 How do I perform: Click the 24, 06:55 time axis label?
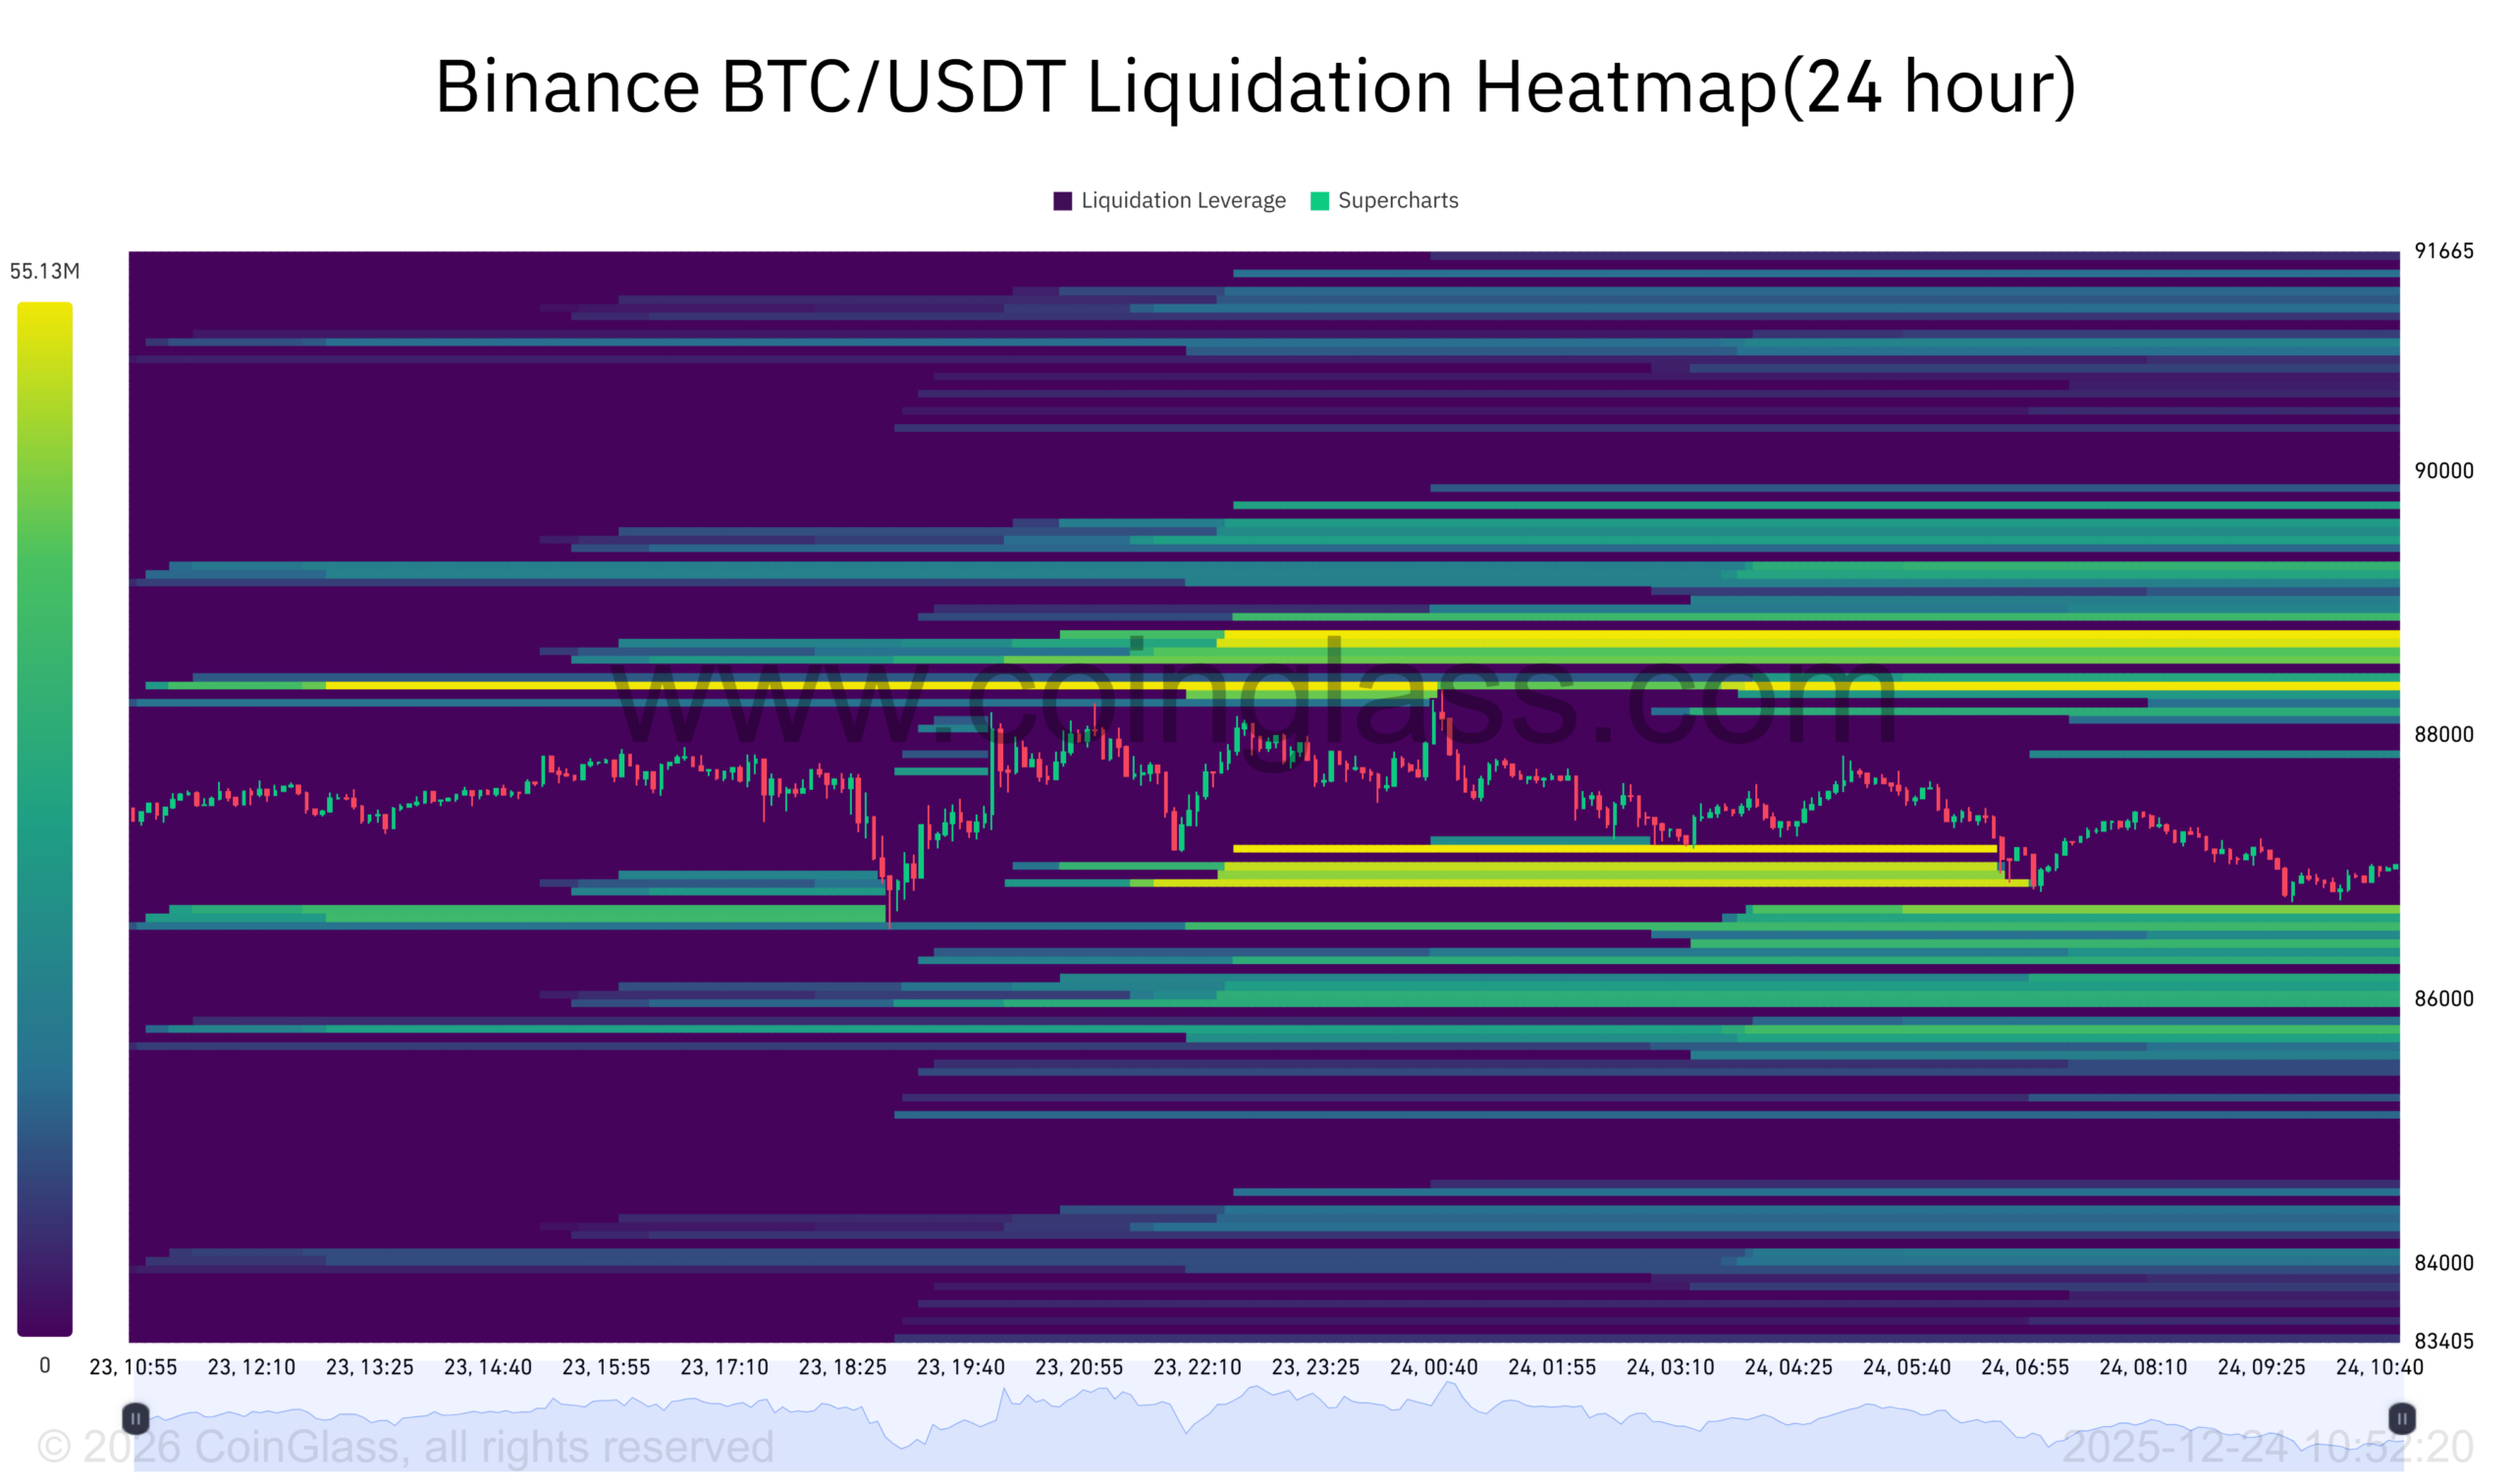(2024, 1367)
